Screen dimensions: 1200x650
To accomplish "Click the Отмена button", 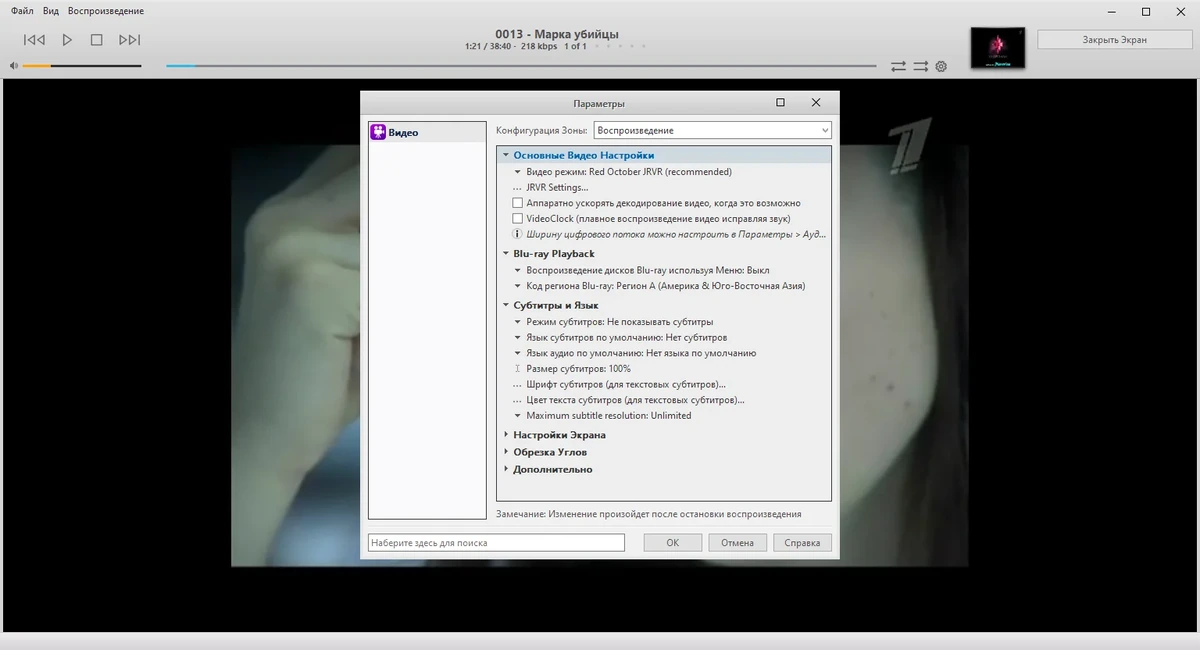I will click(737, 542).
